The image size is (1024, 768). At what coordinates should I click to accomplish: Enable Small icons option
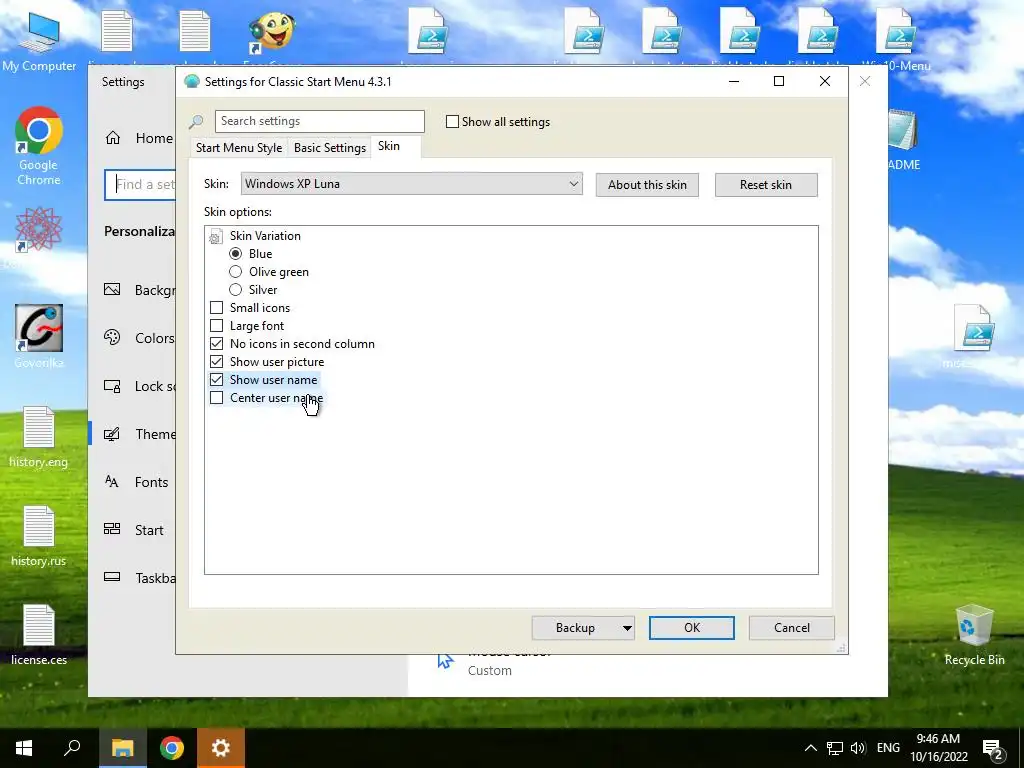click(x=216, y=308)
